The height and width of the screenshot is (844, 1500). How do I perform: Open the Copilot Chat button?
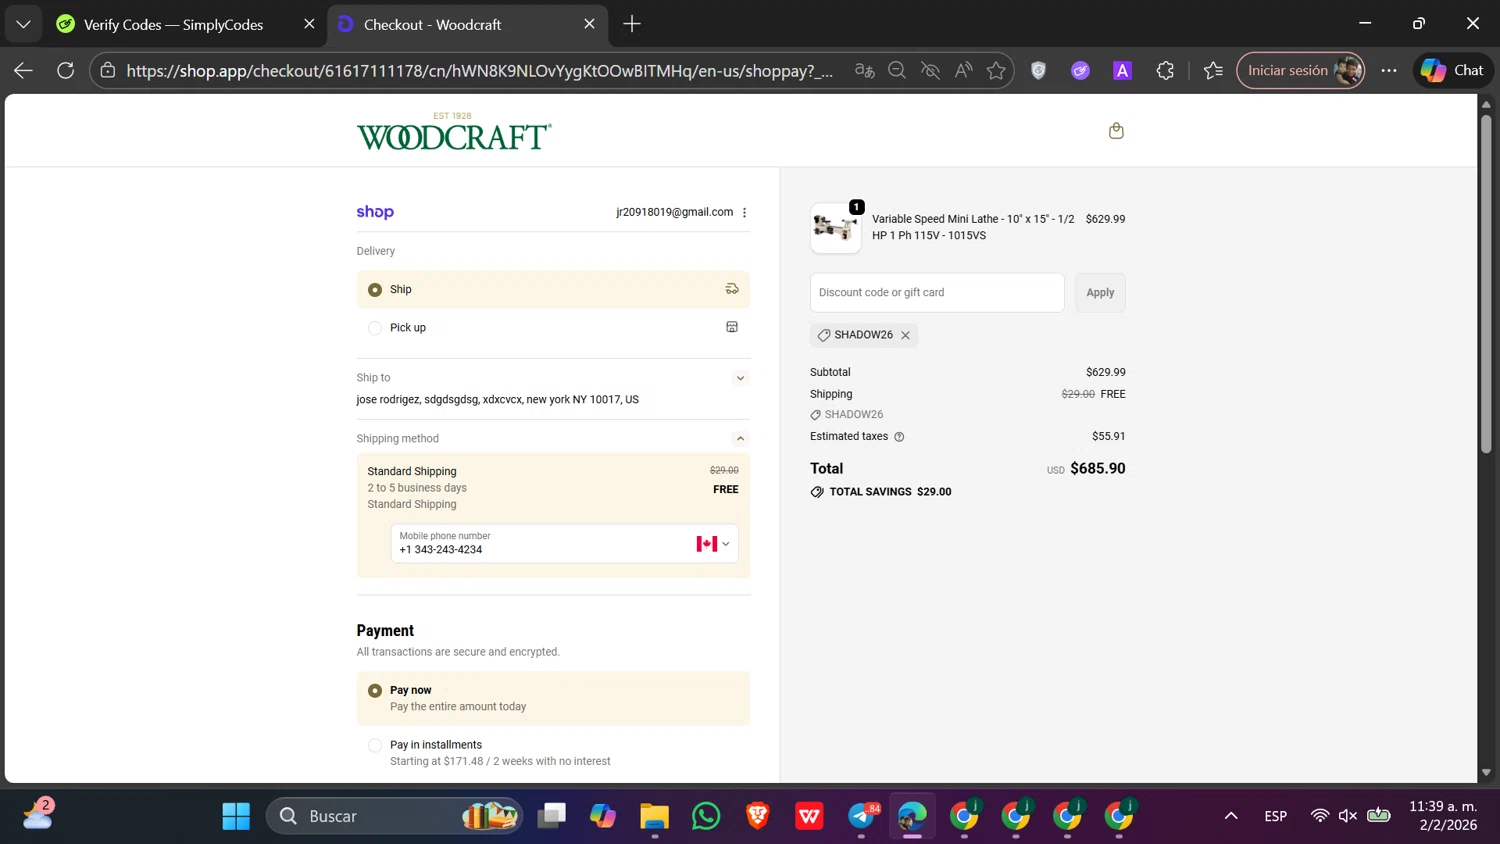1453,70
